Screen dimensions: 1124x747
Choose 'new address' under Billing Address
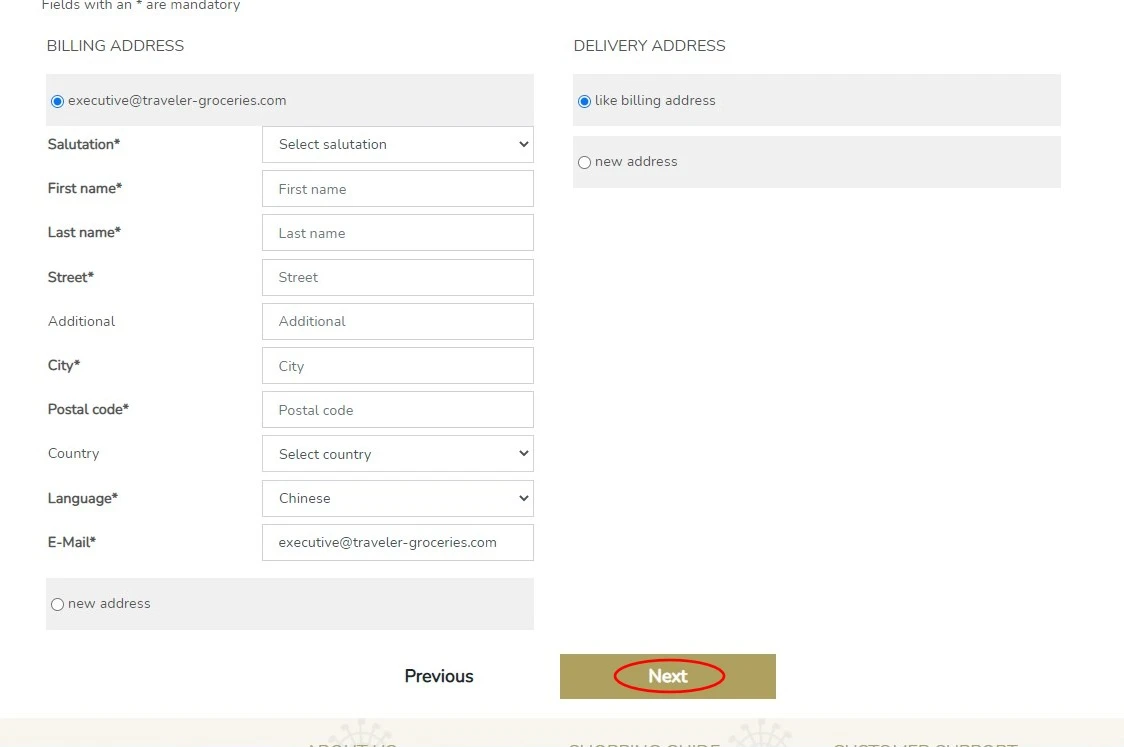point(57,604)
